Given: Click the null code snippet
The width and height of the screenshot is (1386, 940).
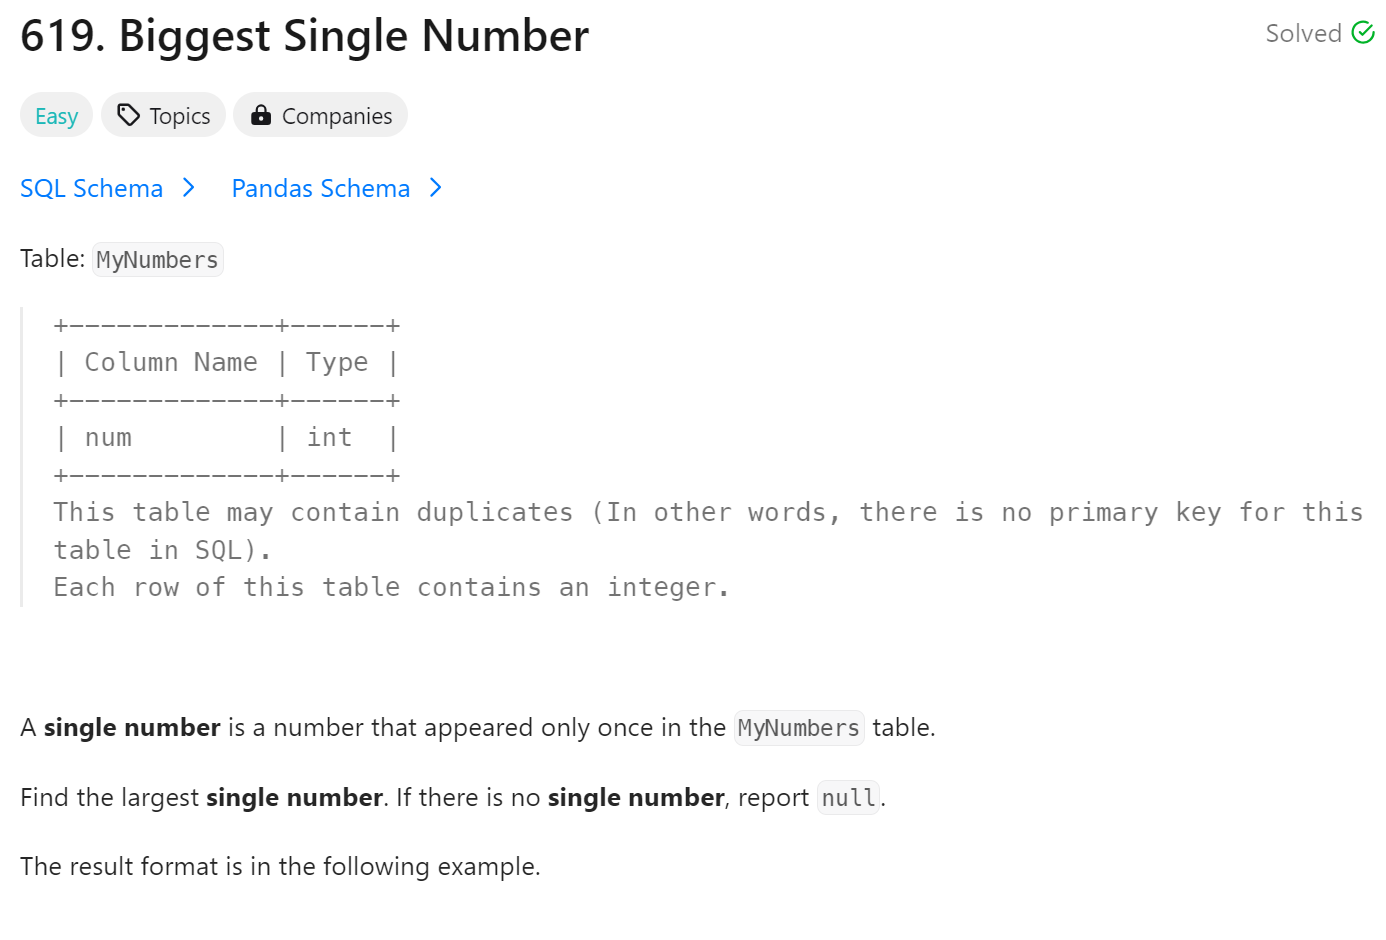Looking at the screenshot, I should point(848,798).
